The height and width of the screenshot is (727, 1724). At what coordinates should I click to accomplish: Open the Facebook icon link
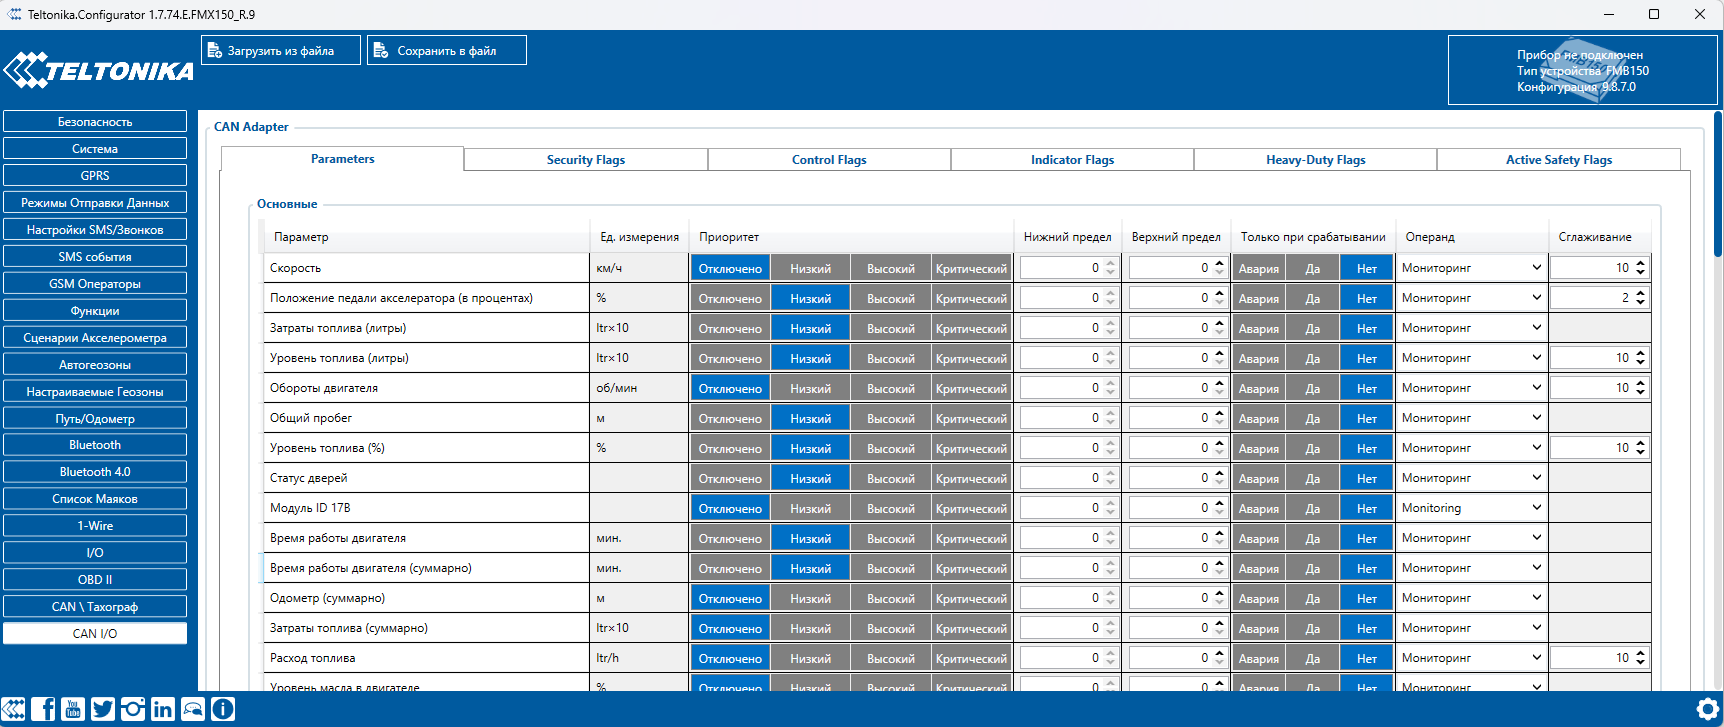coord(43,709)
